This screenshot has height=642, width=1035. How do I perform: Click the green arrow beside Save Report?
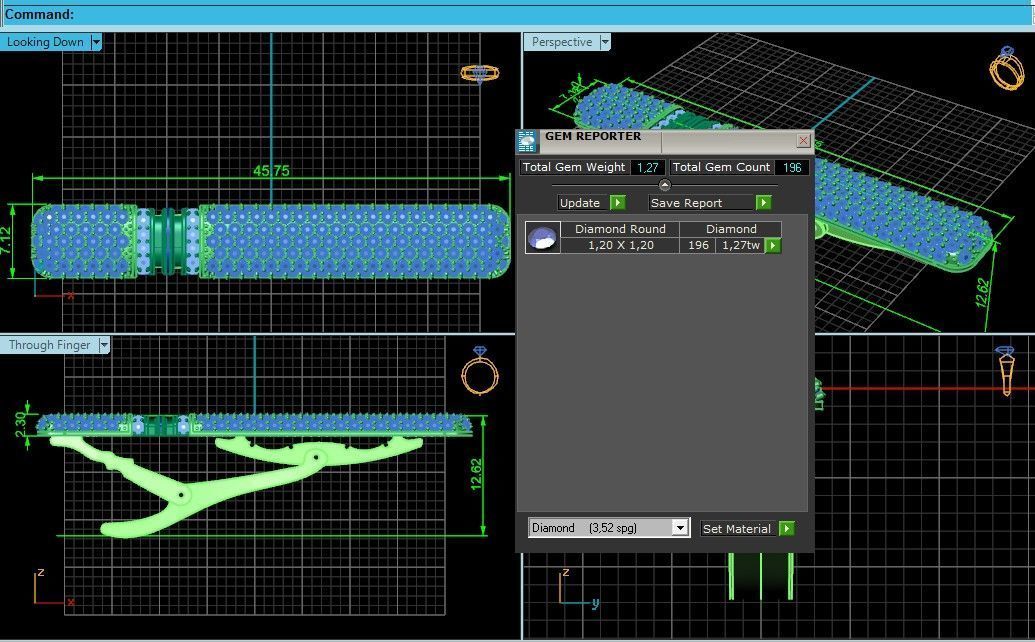(x=764, y=203)
